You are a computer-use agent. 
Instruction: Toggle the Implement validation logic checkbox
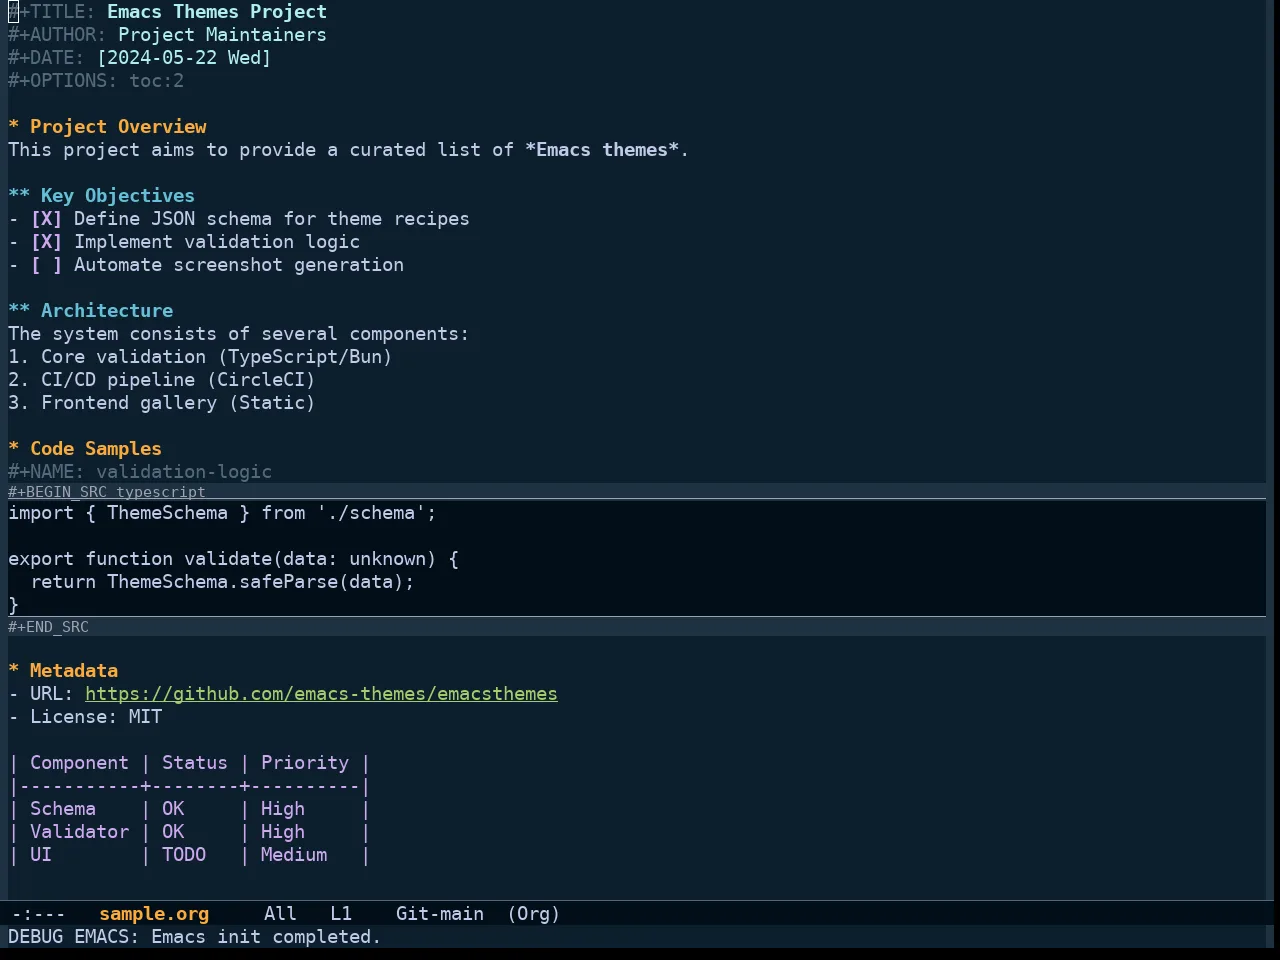(x=46, y=242)
